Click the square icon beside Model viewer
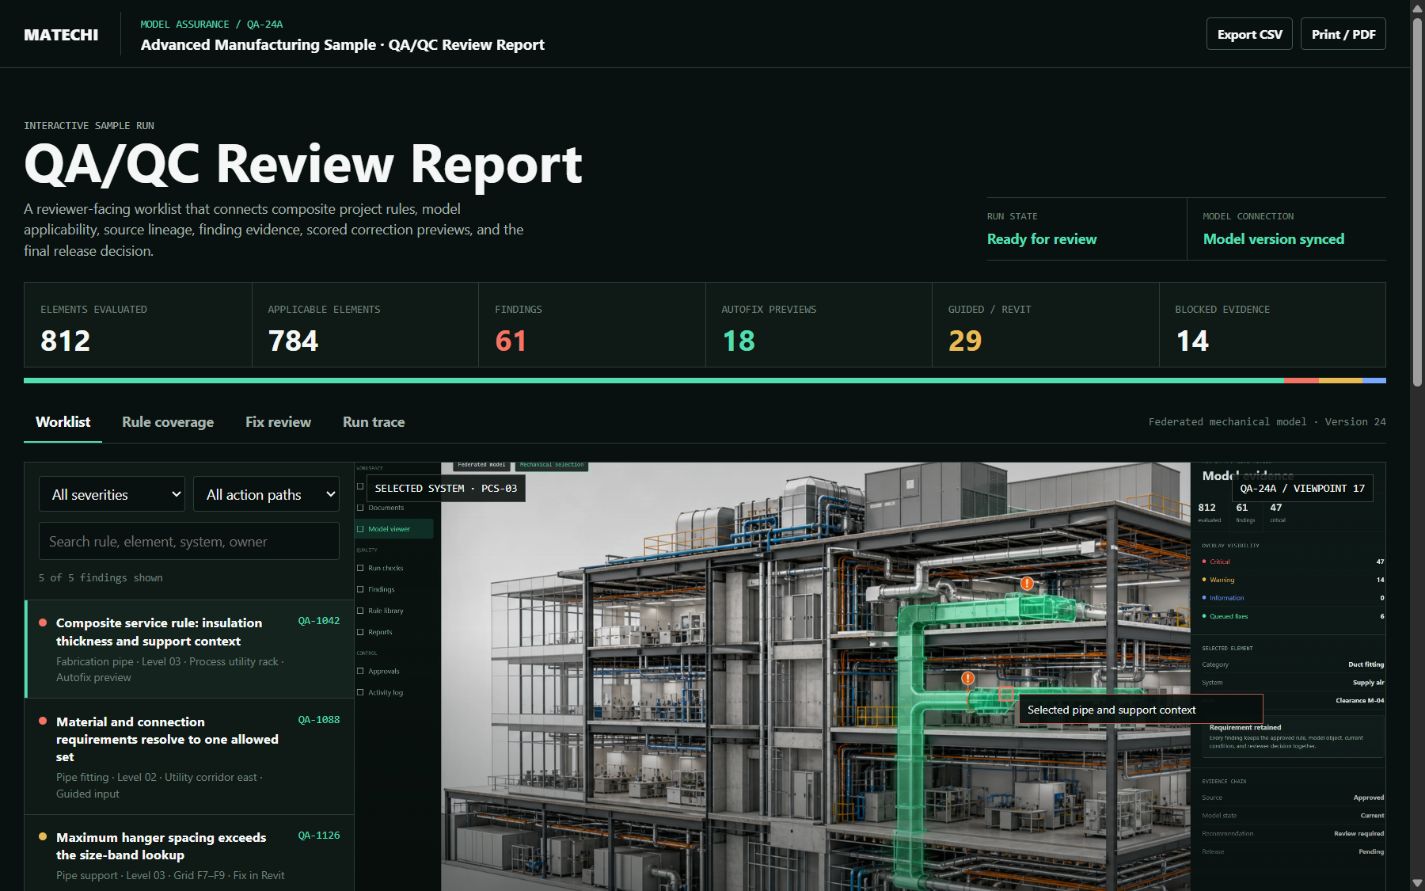The image size is (1425, 891). [x=361, y=529]
